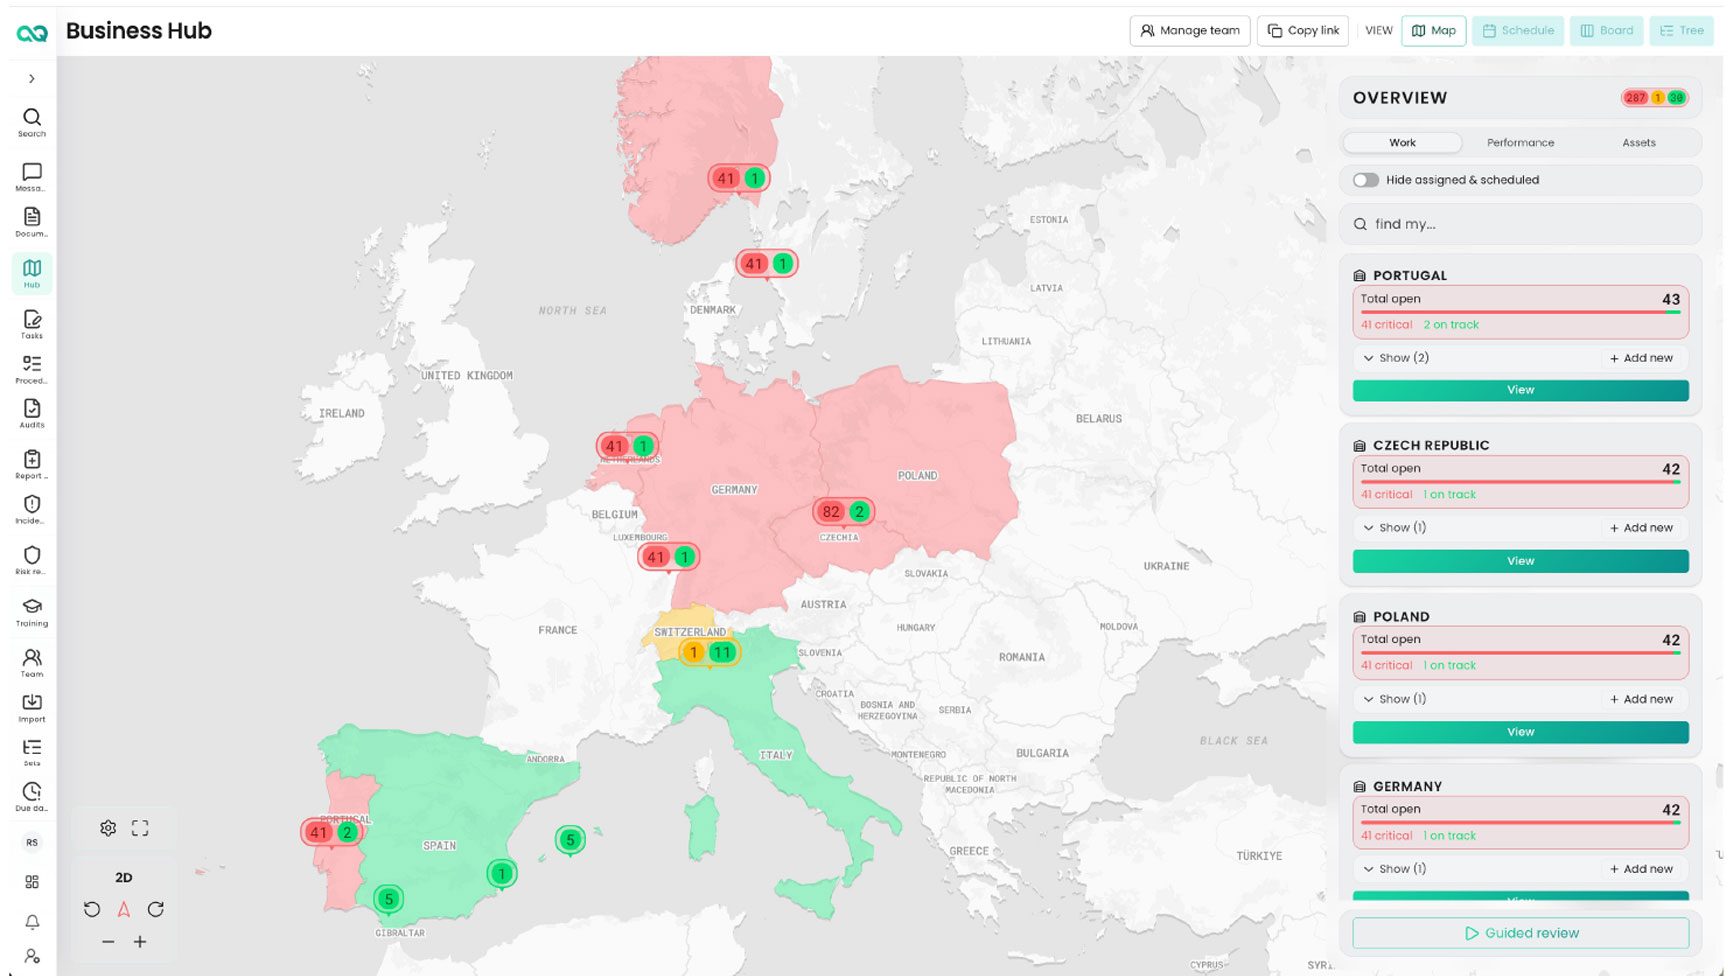This screenshot has height=978, width=1725.
Task: Click View button for Czech Republic
Action: pos(1520,561)
